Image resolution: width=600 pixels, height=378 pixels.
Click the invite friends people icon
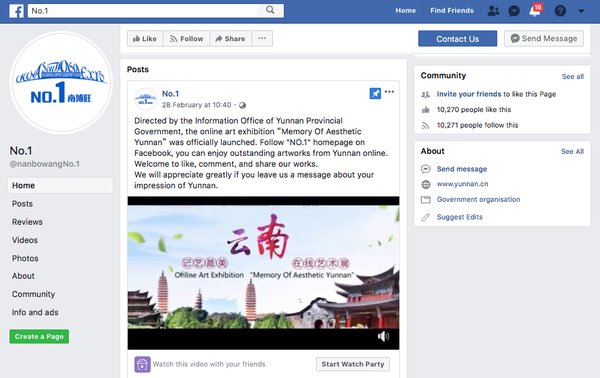coord(426,94)
